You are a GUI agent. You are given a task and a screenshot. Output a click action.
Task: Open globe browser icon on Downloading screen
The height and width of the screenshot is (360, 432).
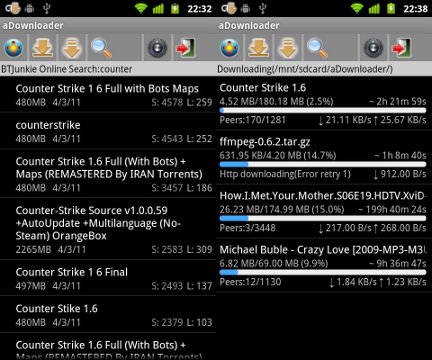tap(230, 48)
